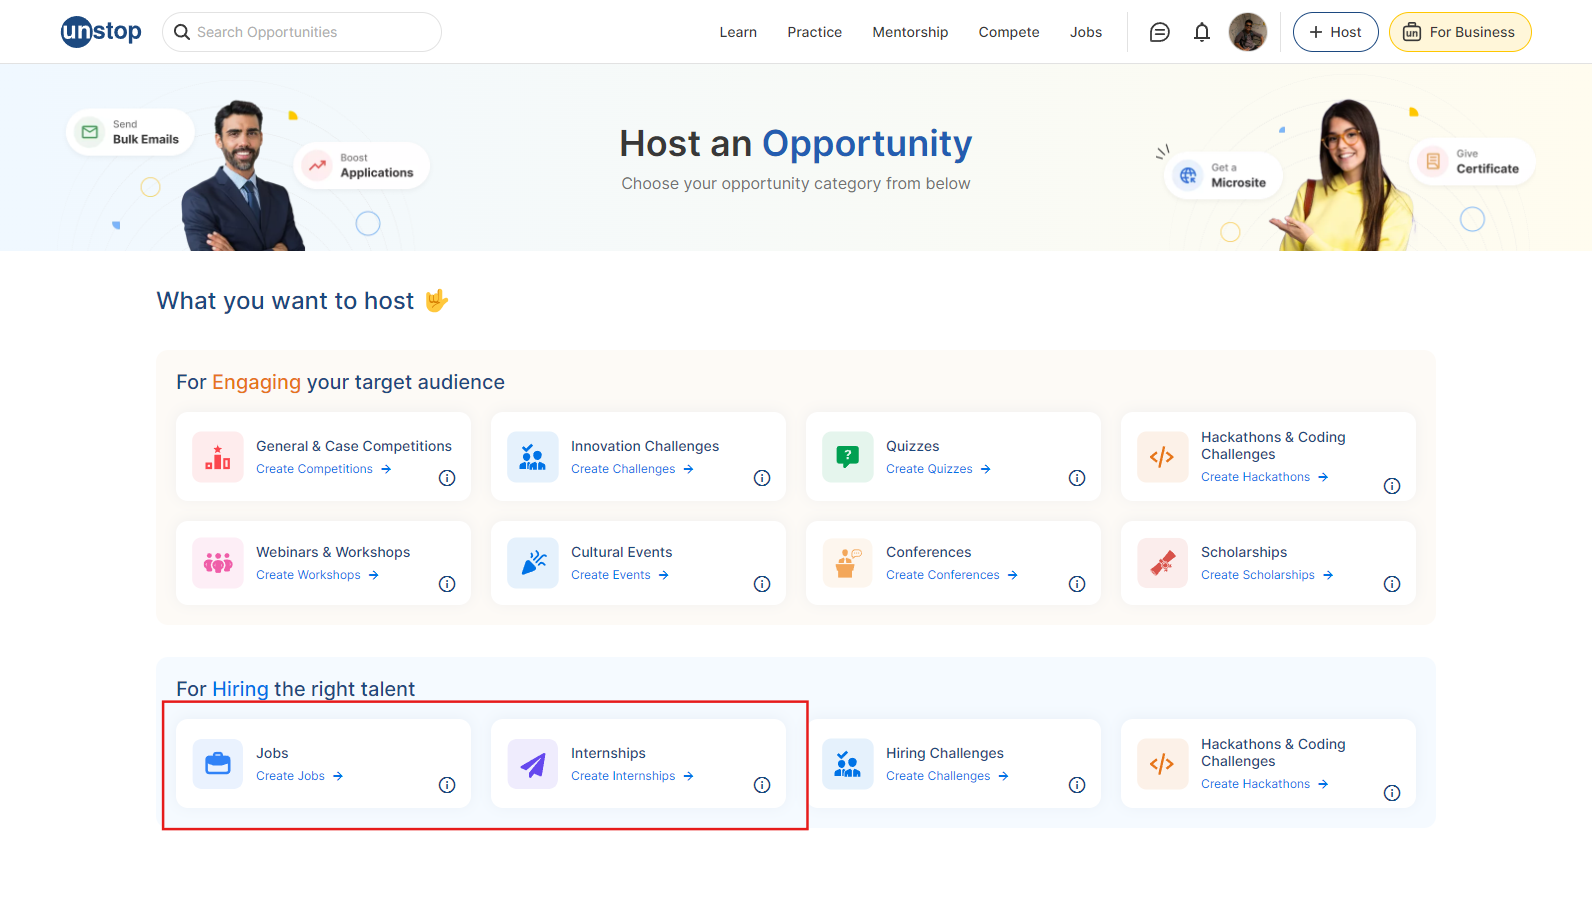The height and width of the screenshot is (905, 1592).
Task: Open the Learn menu
Action: coord(738,32)
